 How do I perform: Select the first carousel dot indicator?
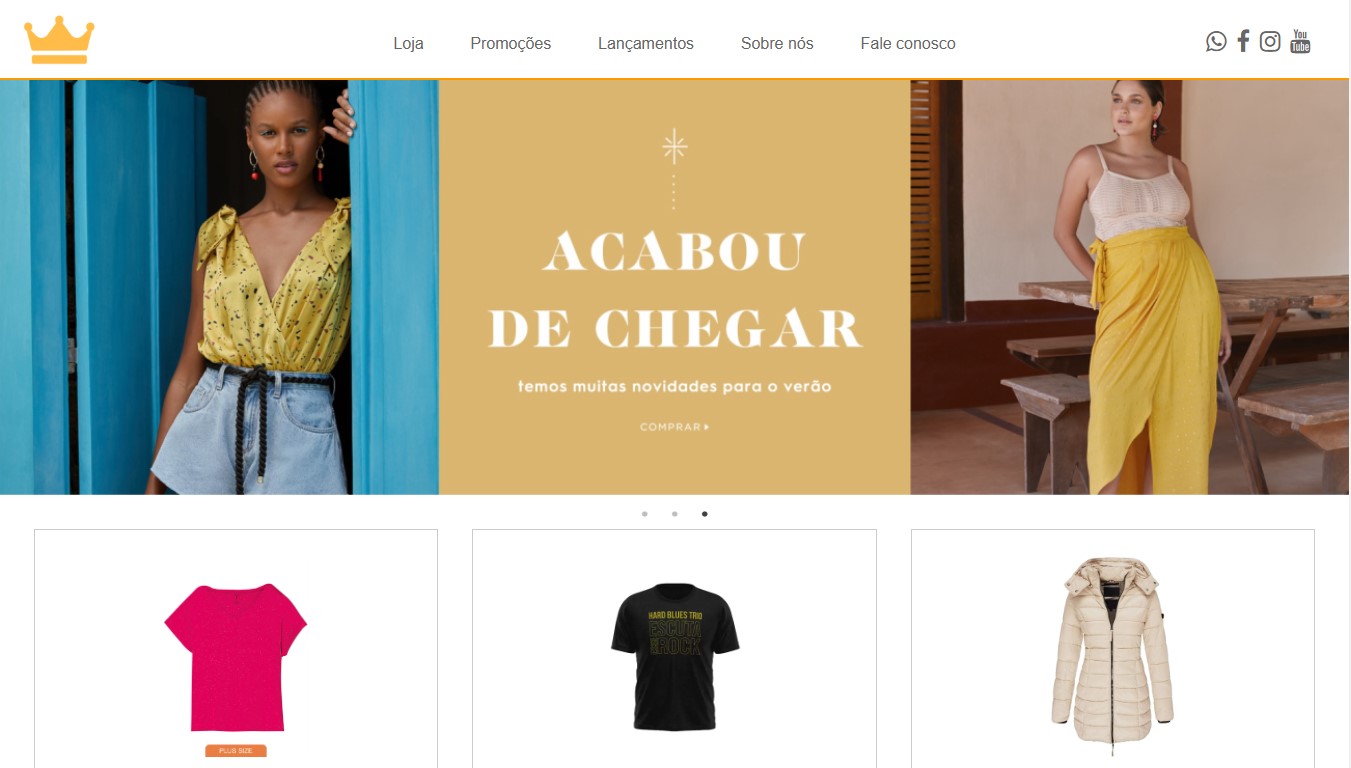coord(645,514)
